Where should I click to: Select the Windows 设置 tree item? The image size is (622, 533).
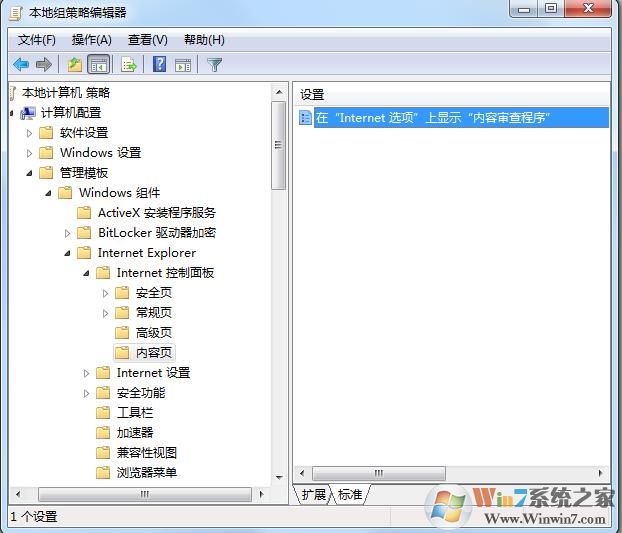pos(100,153)
